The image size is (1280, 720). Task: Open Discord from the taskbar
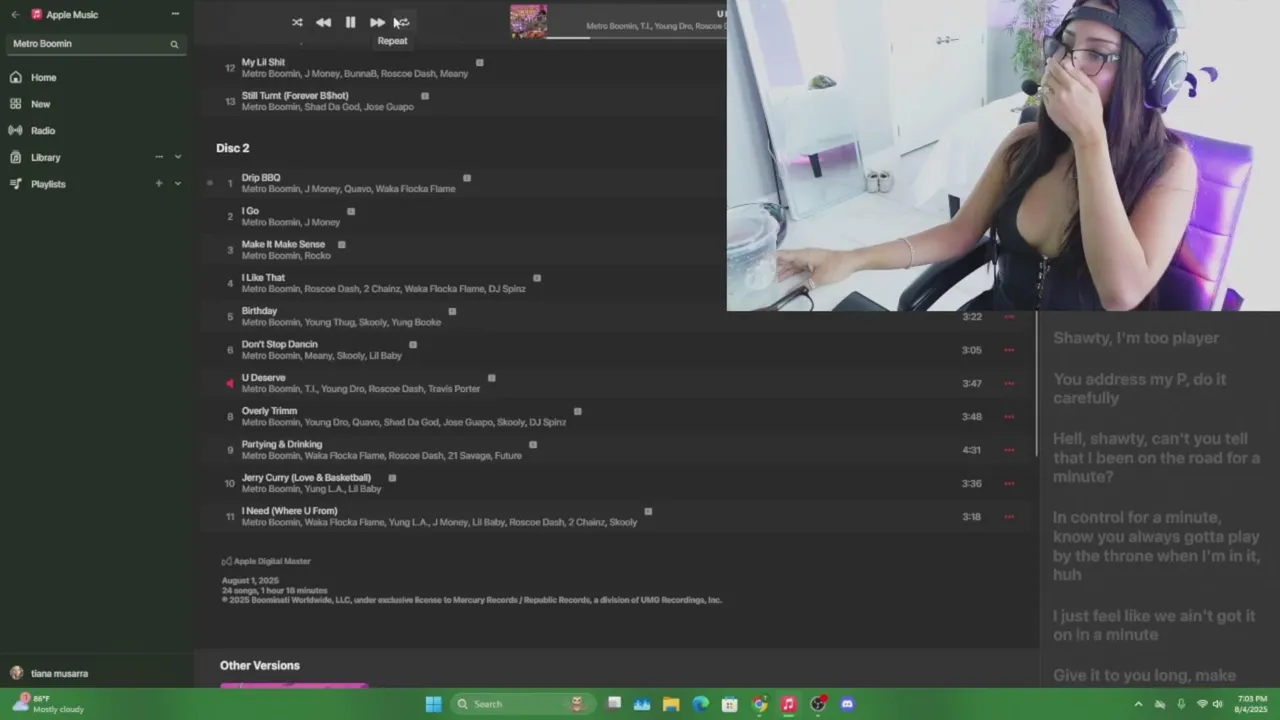pos(847,704)
